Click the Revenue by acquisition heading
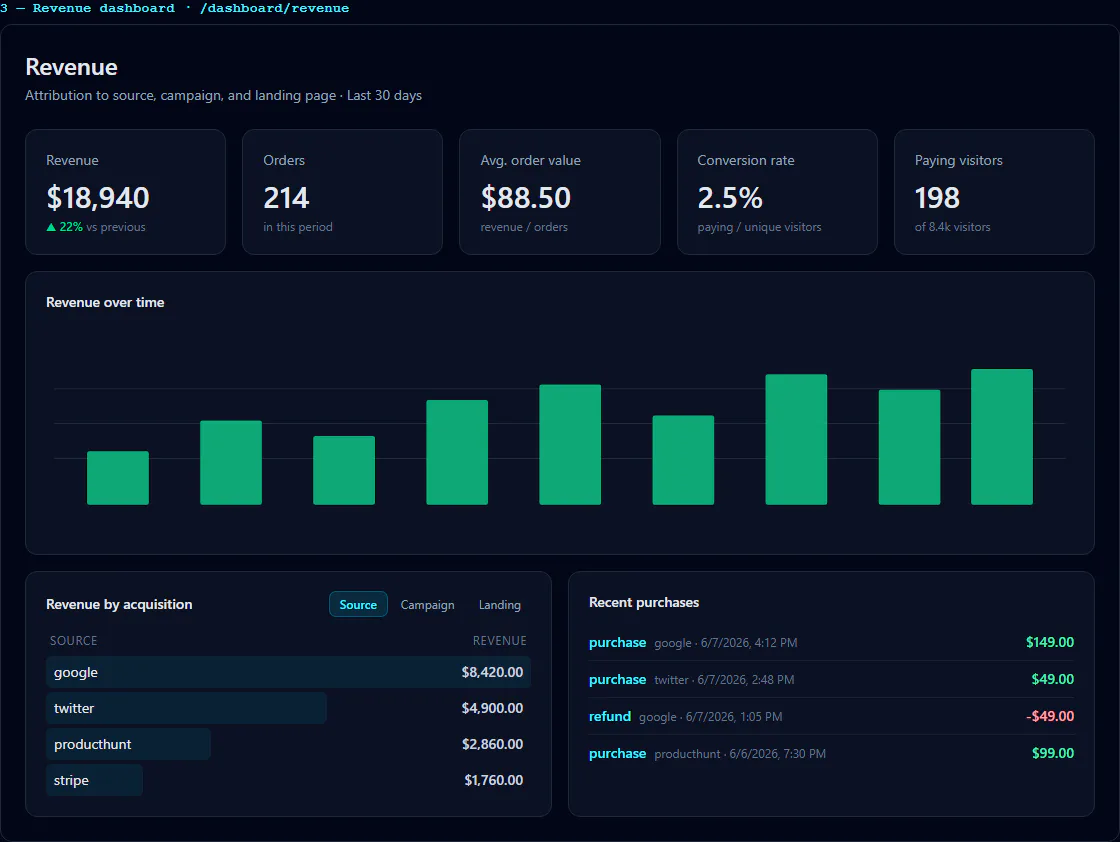This screenshot has width=1120, height=842. pos(119,604)
